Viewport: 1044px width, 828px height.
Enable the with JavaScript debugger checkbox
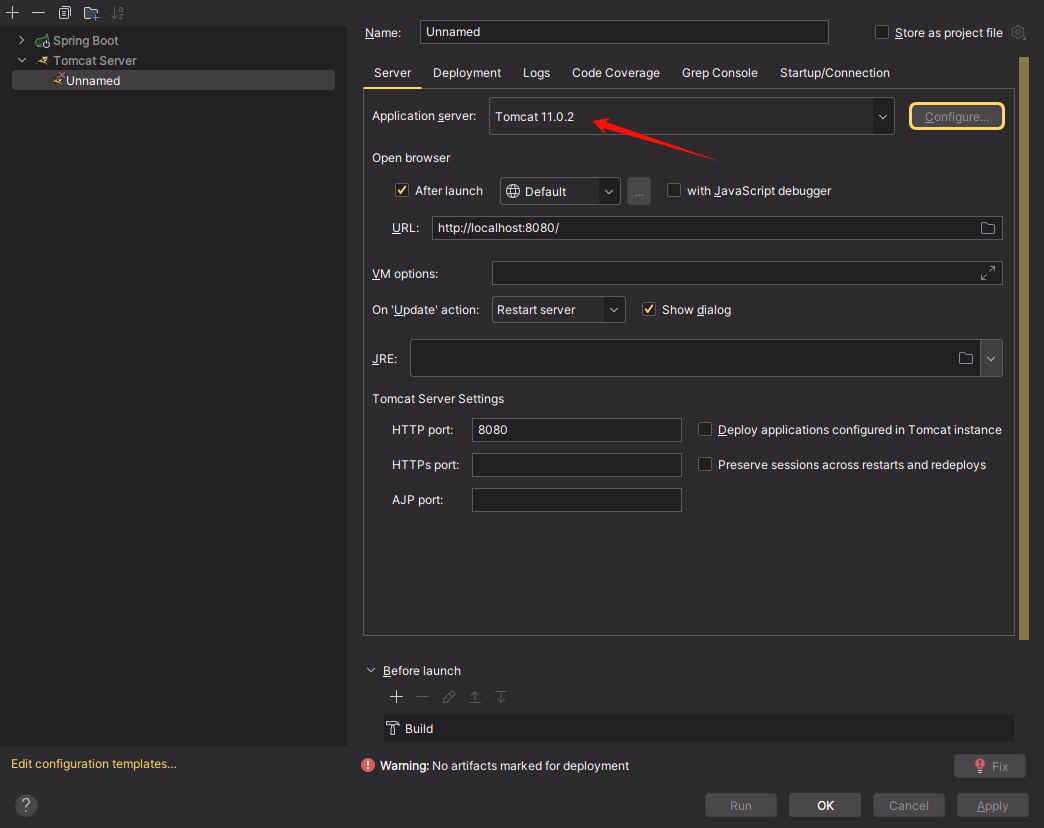(674, 190)
